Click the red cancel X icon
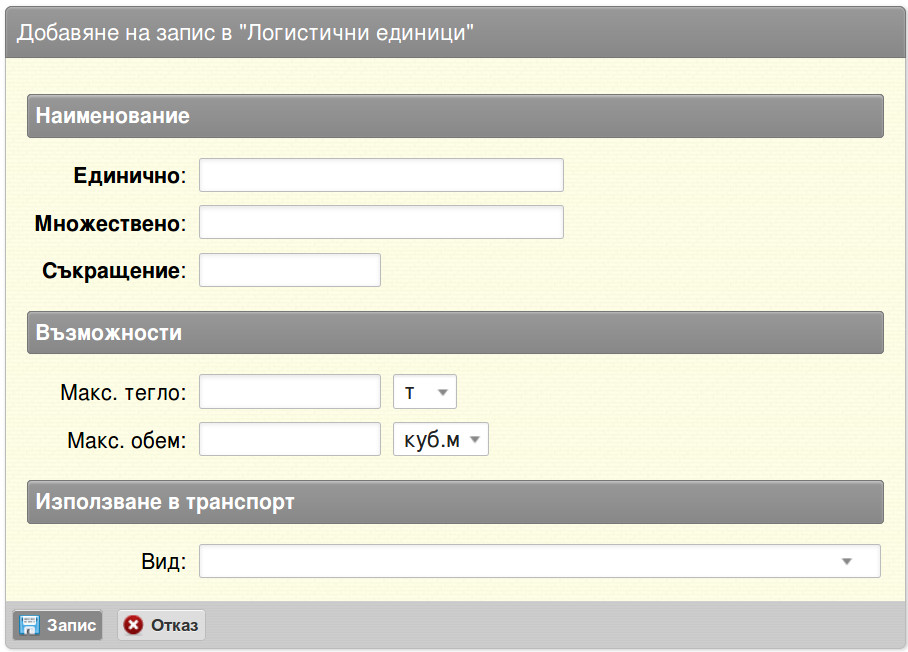Viewport: 908px width, 652px height. pyautogui.click(x=133, y=625)
